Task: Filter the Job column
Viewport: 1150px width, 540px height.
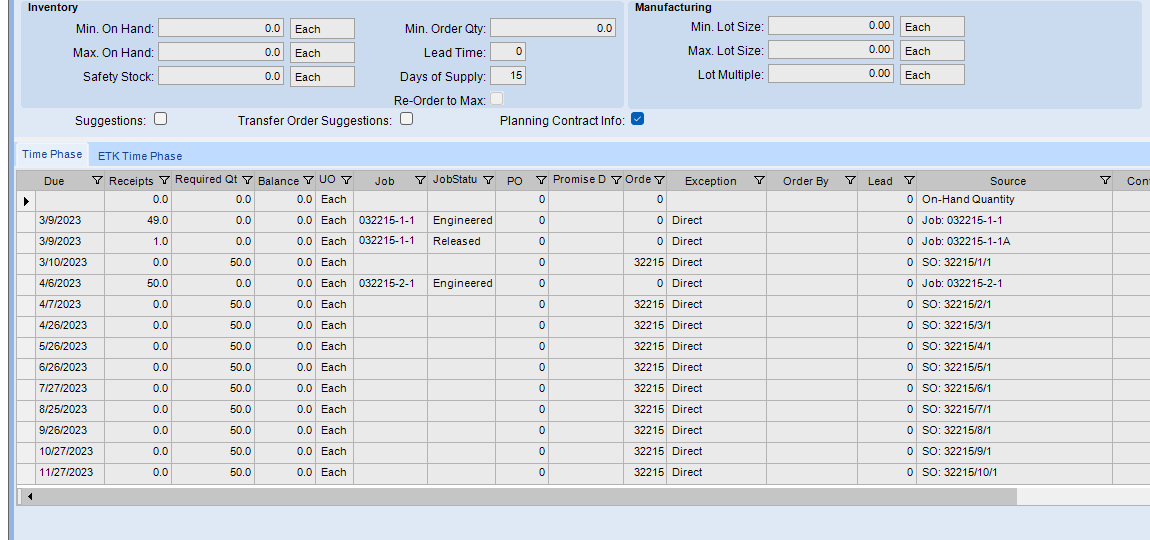Action: pos(420,180)
